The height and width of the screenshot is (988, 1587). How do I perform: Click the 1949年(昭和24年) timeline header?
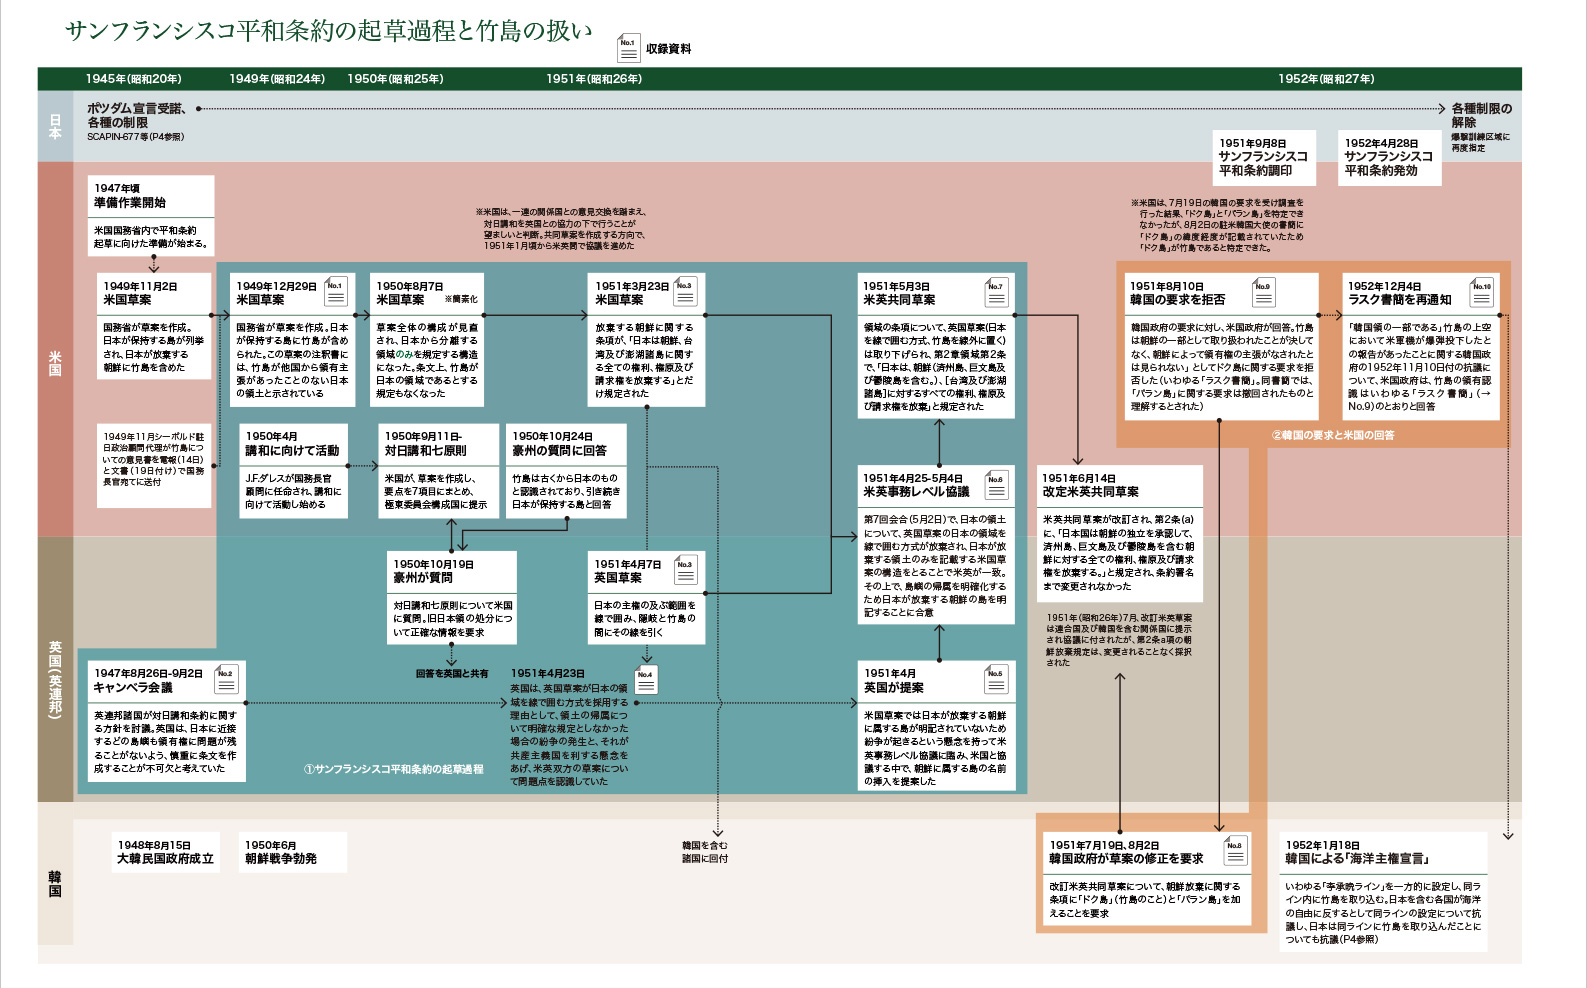pyautogui.click(x=277, y=79)
